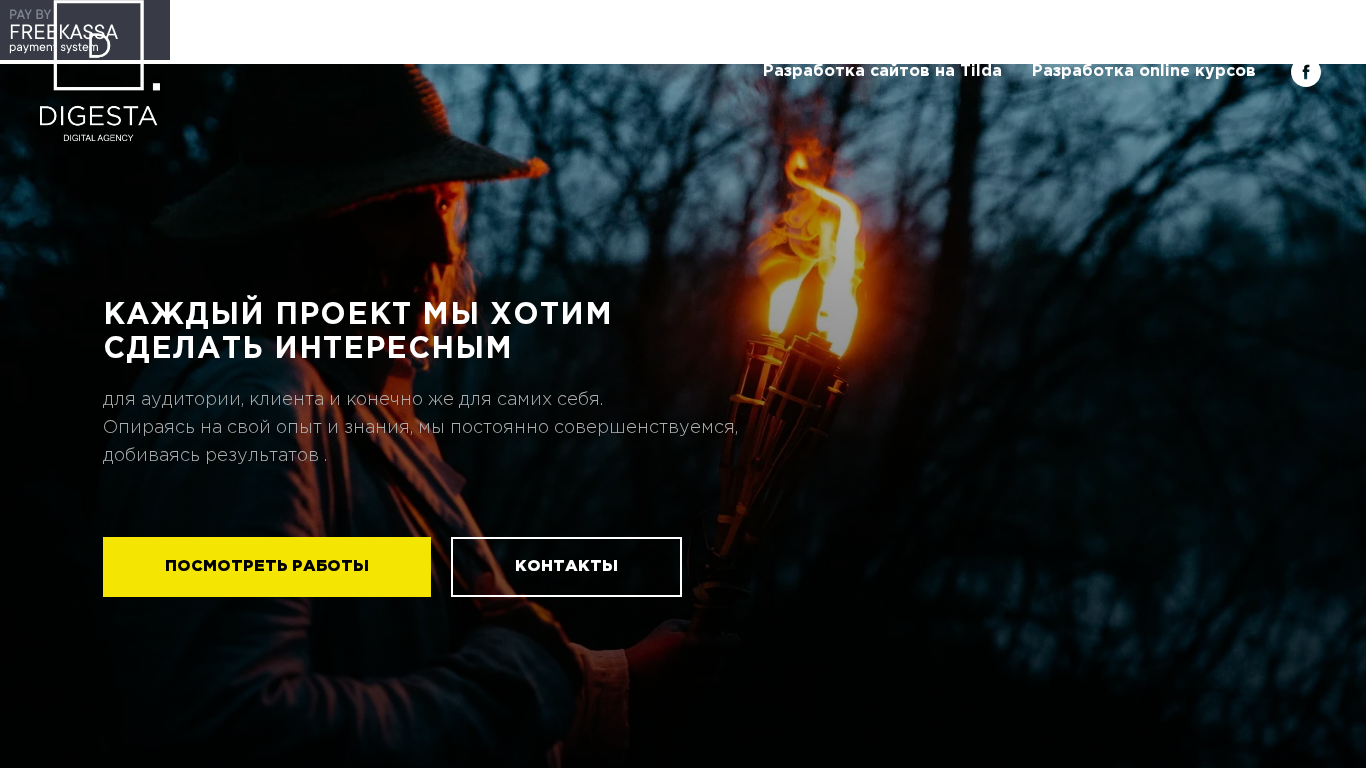Viewport: 1366px width, 768px height.
Task: Click the 'Digital Agency' tagline text
Action: coord(98,138)
